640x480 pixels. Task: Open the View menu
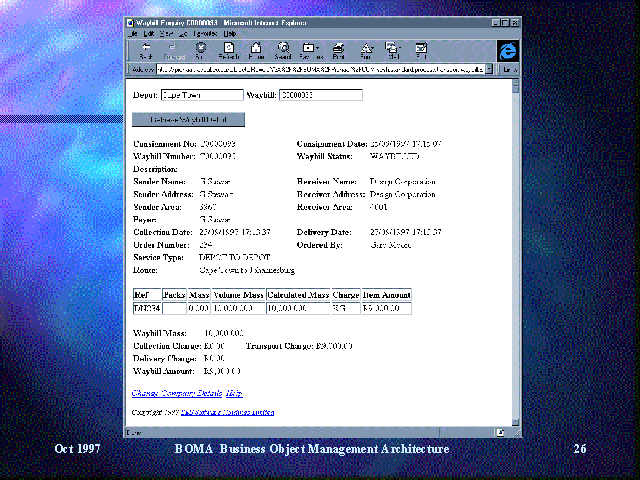(x=164, y=33)
